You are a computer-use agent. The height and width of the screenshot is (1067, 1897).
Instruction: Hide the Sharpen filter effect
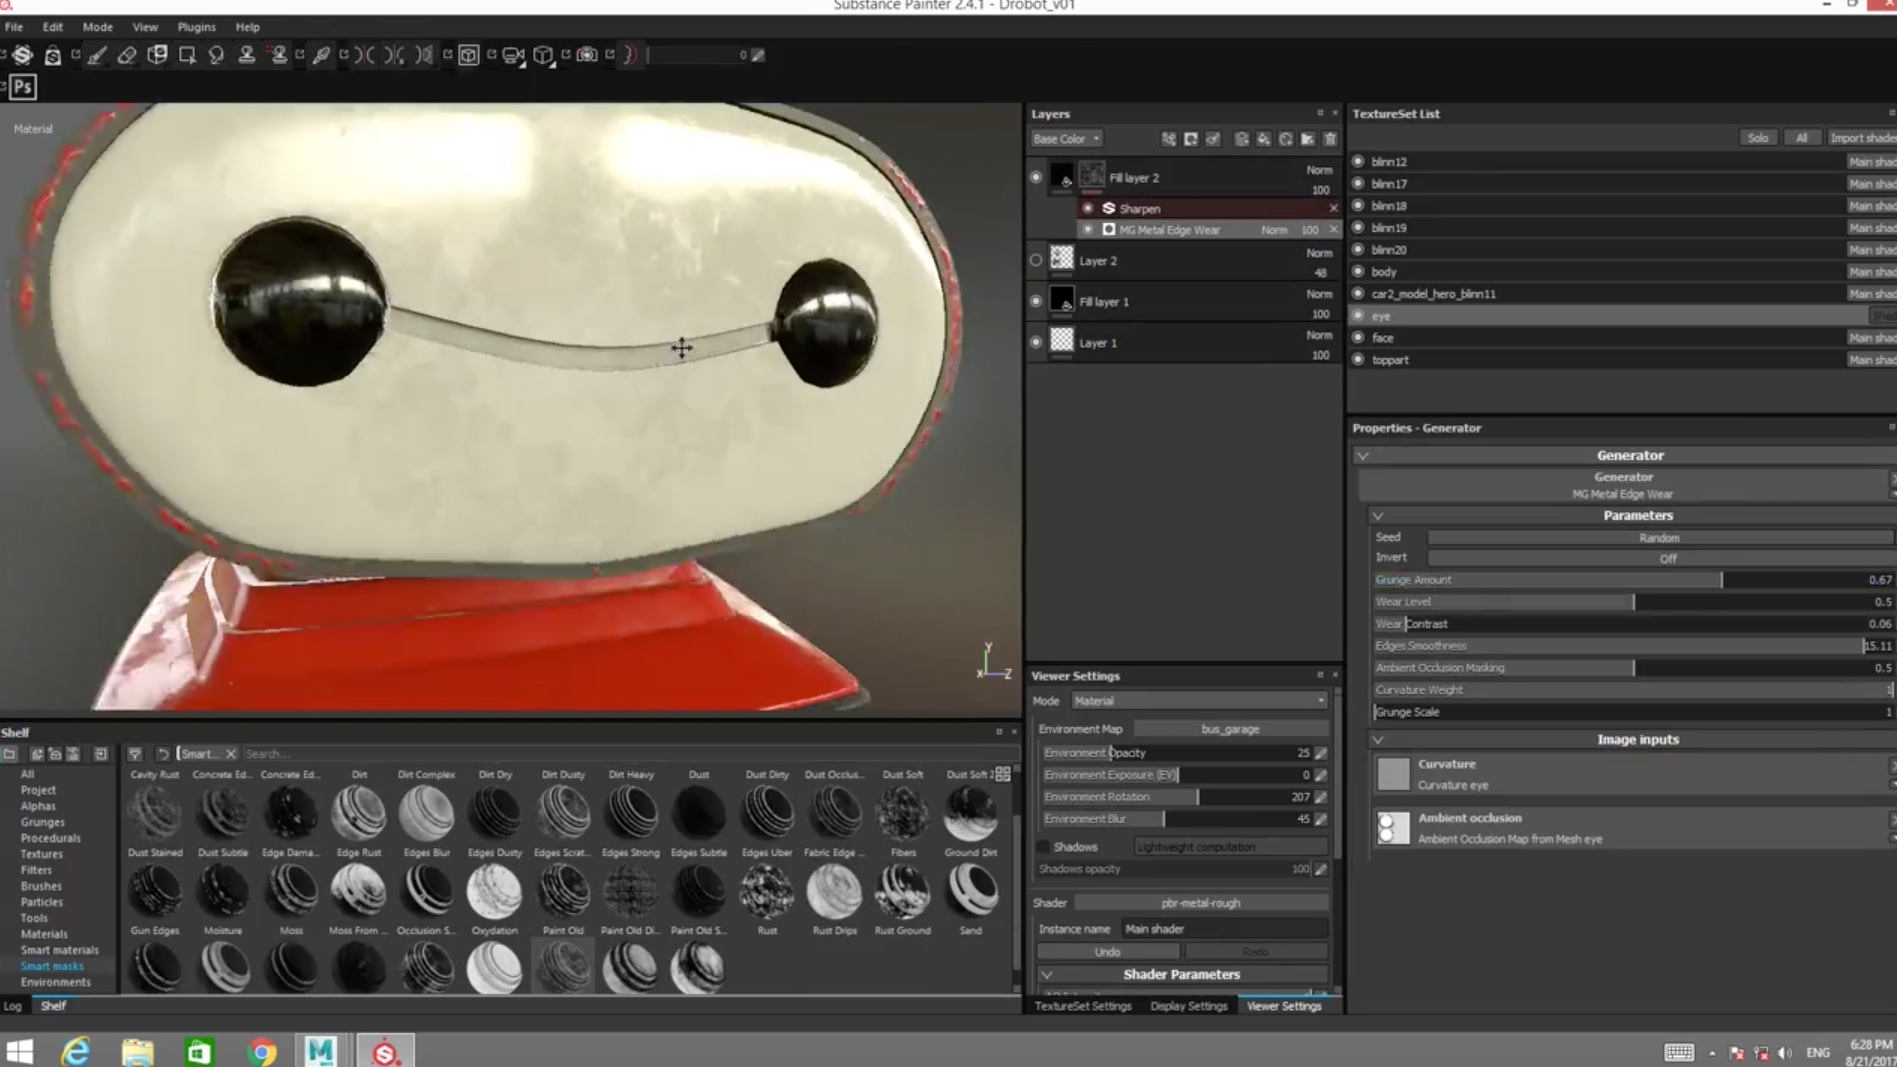point(1088,208)
